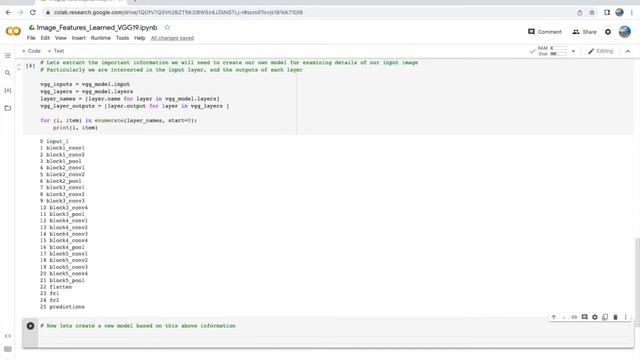
Task: Add a comment on the selected cell
Action: (584, 317)
